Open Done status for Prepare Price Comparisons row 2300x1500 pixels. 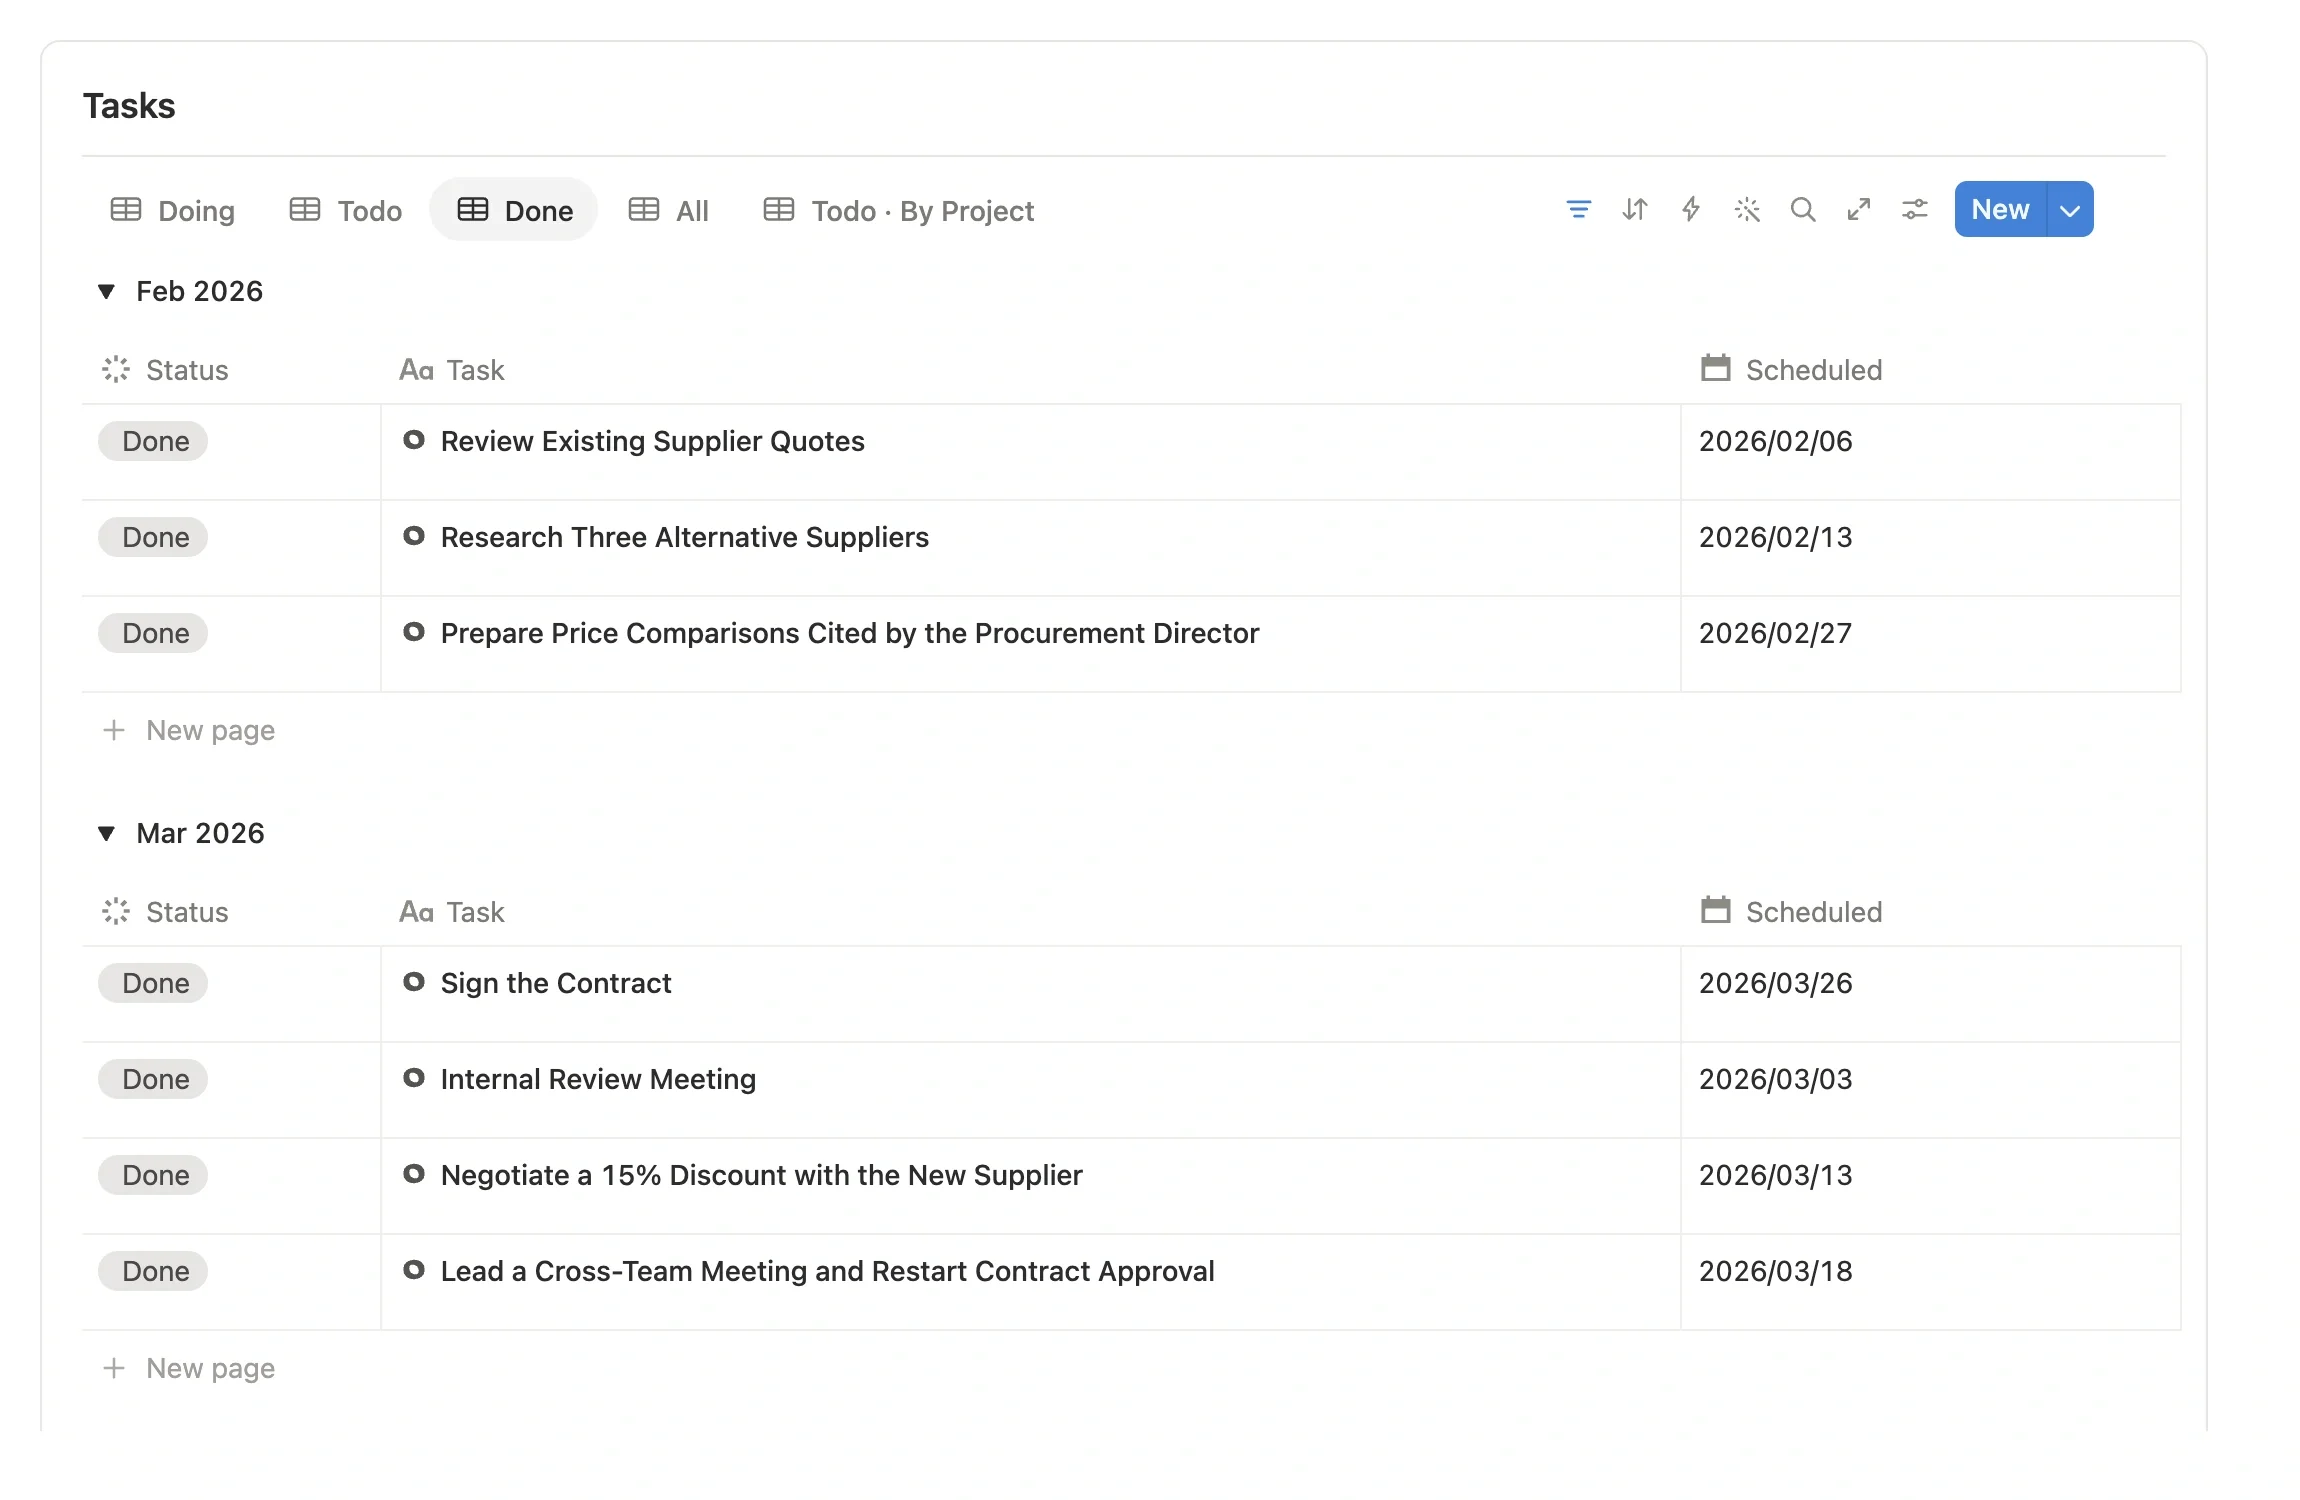point(153,633)
